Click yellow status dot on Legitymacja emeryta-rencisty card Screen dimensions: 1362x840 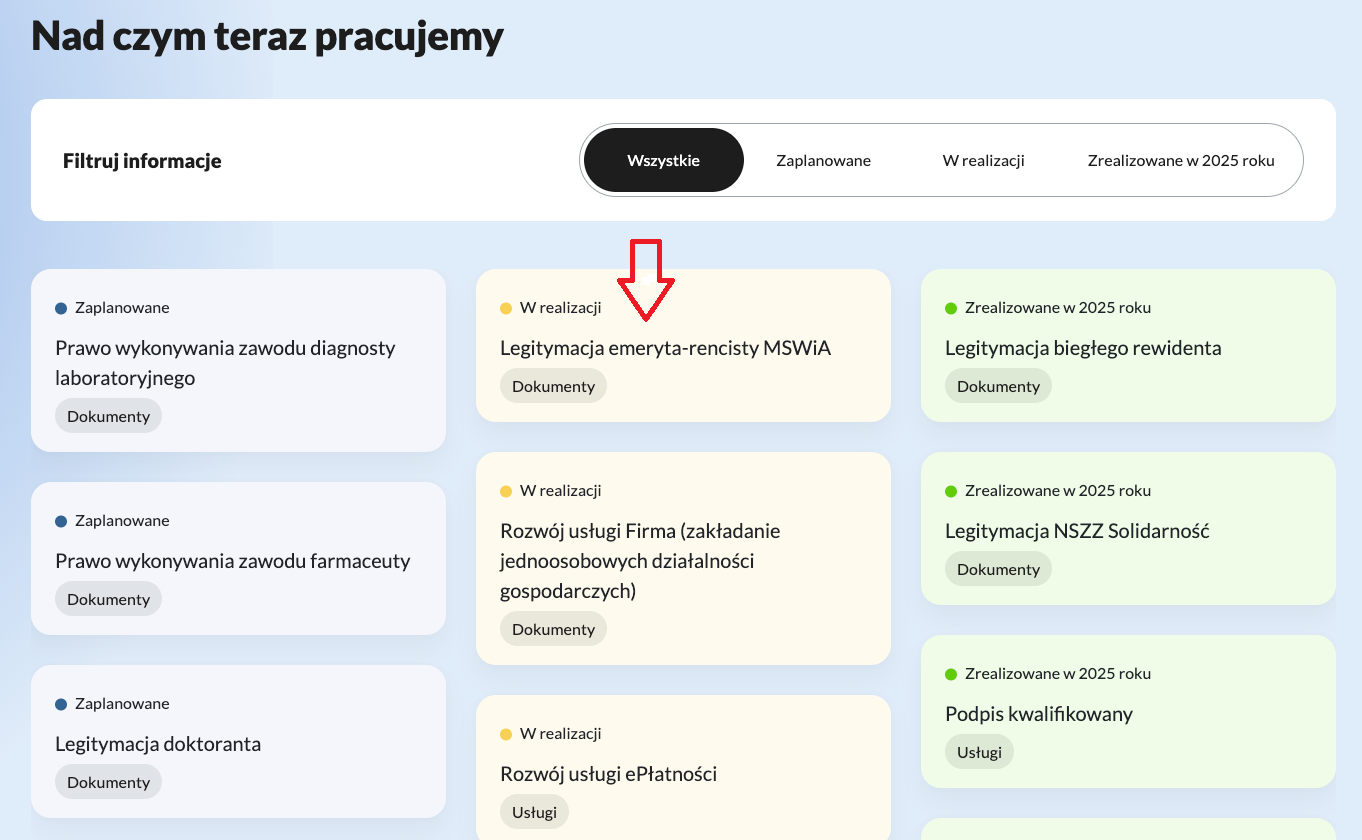coord(506,308)
